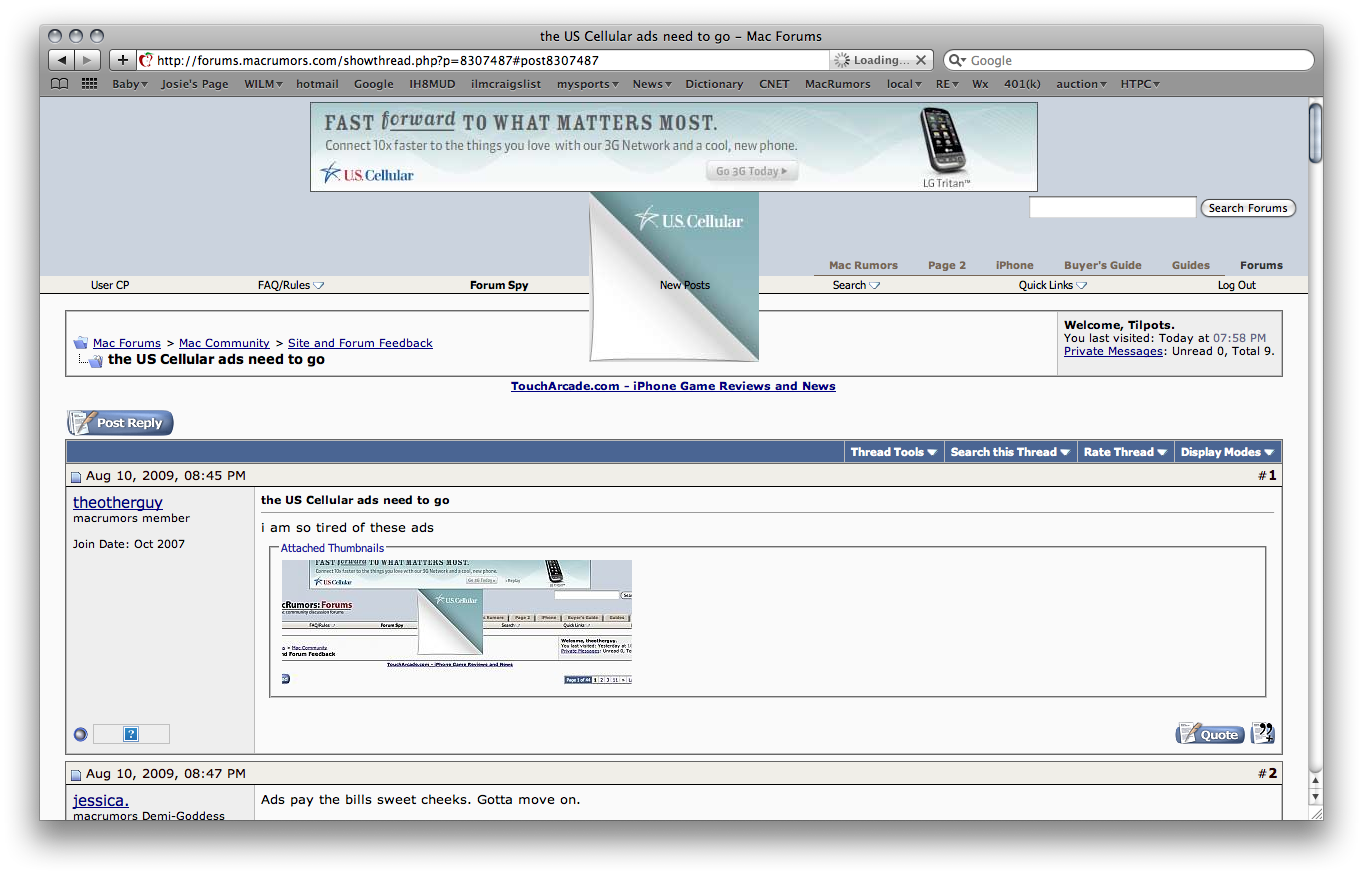Add a bookmark with the plus button
Image resolution: width=1363 pixels, height=875 pixels.
tap(123, 60)
